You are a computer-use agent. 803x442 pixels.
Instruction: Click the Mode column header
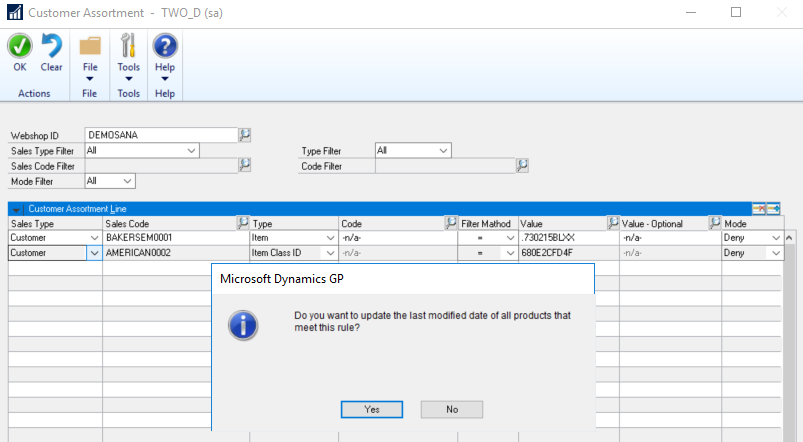[x=752, y=223]
